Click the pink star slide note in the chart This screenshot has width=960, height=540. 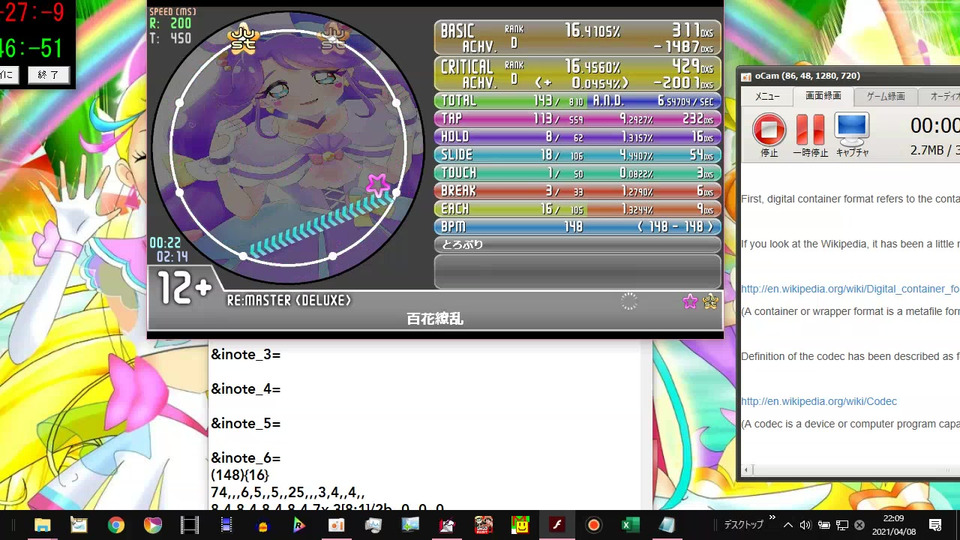378,184
